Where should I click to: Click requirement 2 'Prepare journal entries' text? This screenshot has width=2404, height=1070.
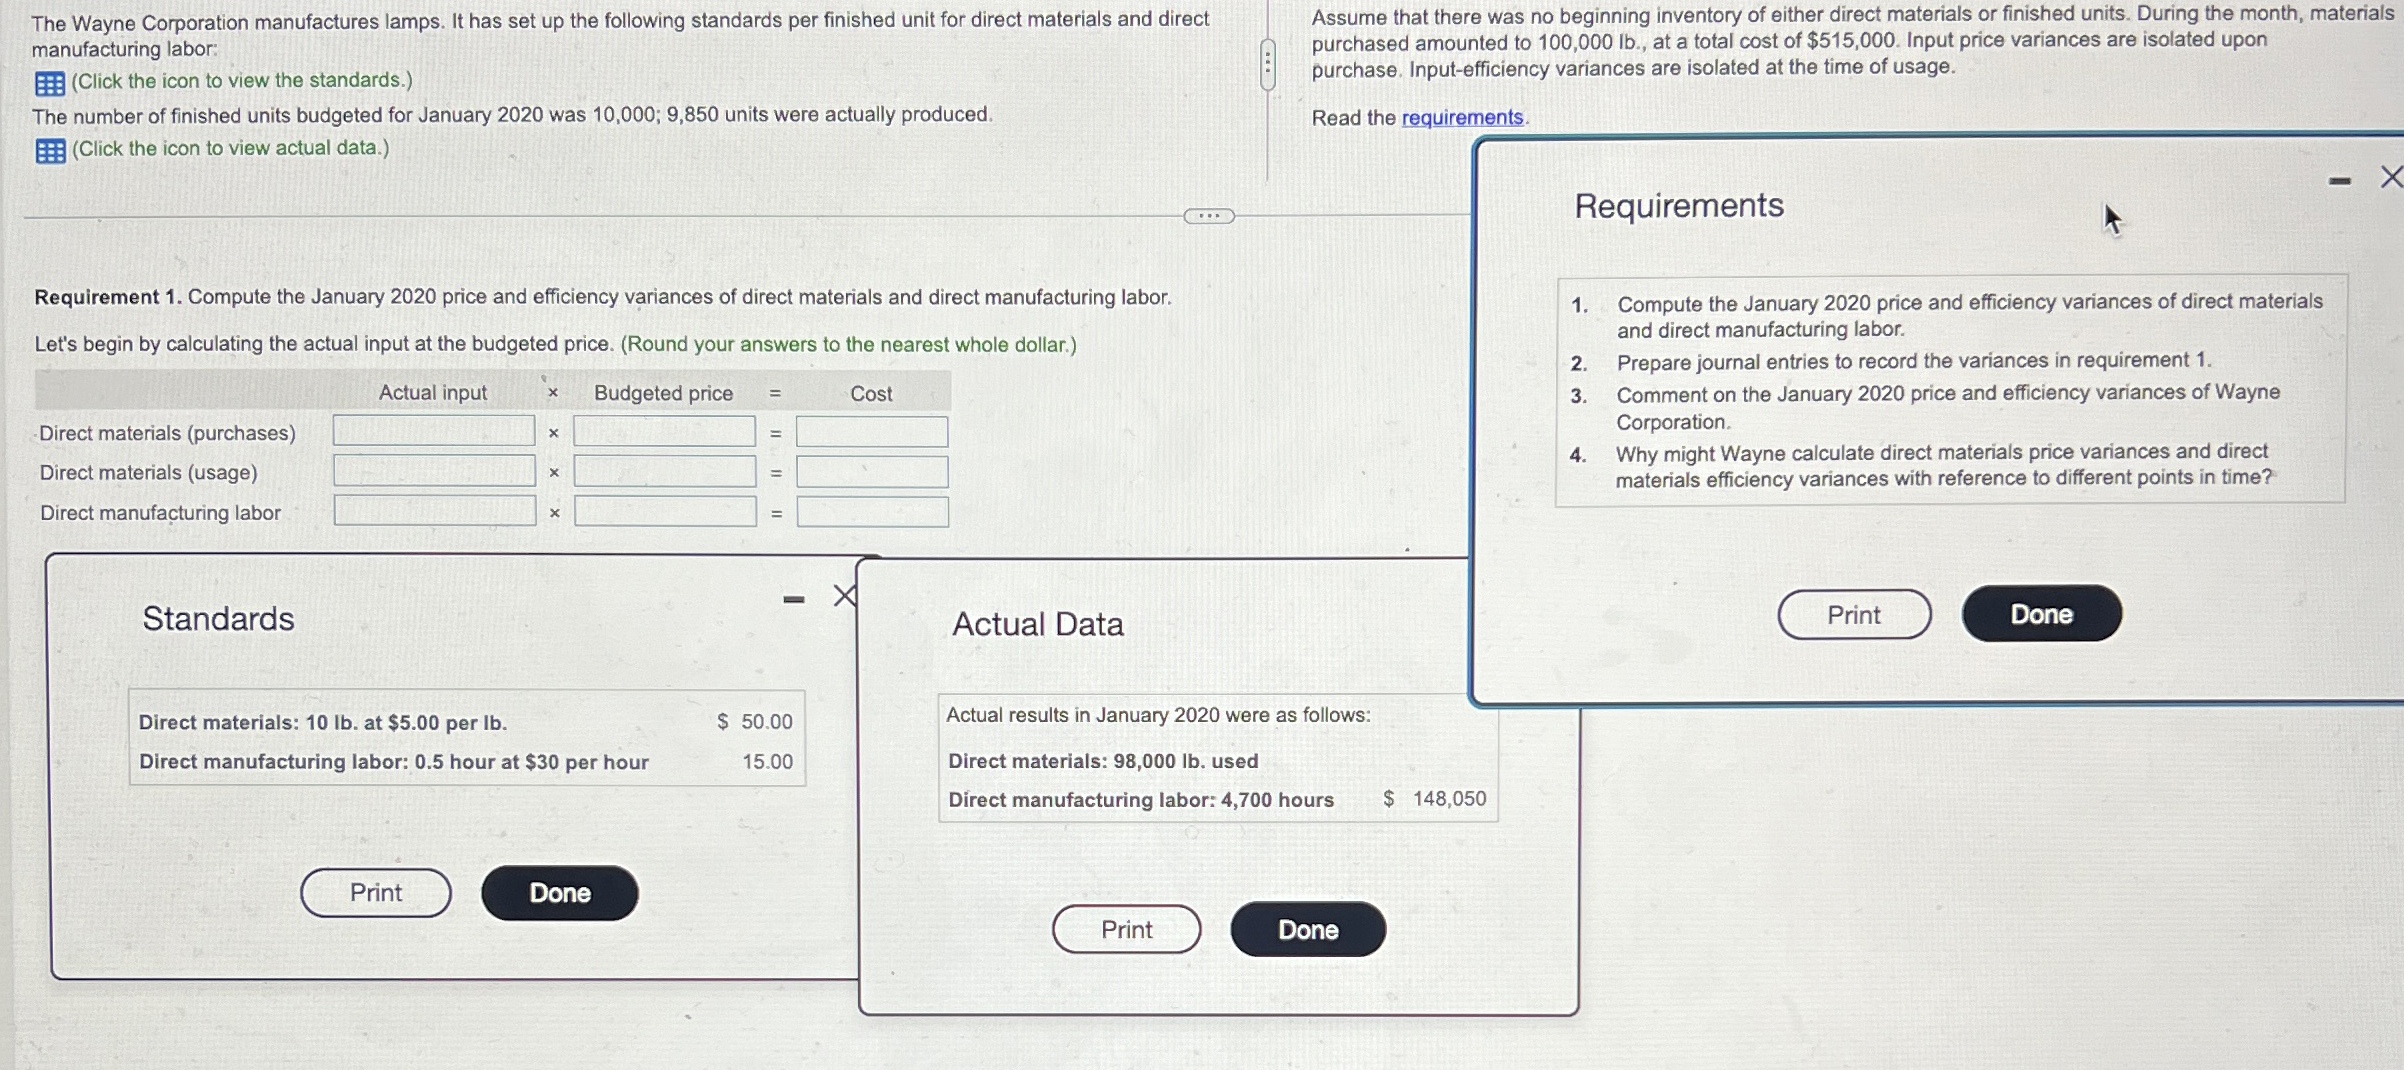(1914, 361)
